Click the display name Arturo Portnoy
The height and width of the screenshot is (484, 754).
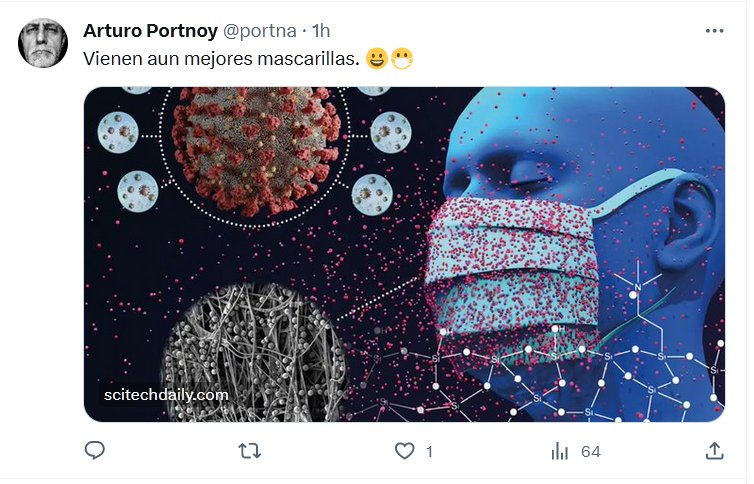coord(151,30)
